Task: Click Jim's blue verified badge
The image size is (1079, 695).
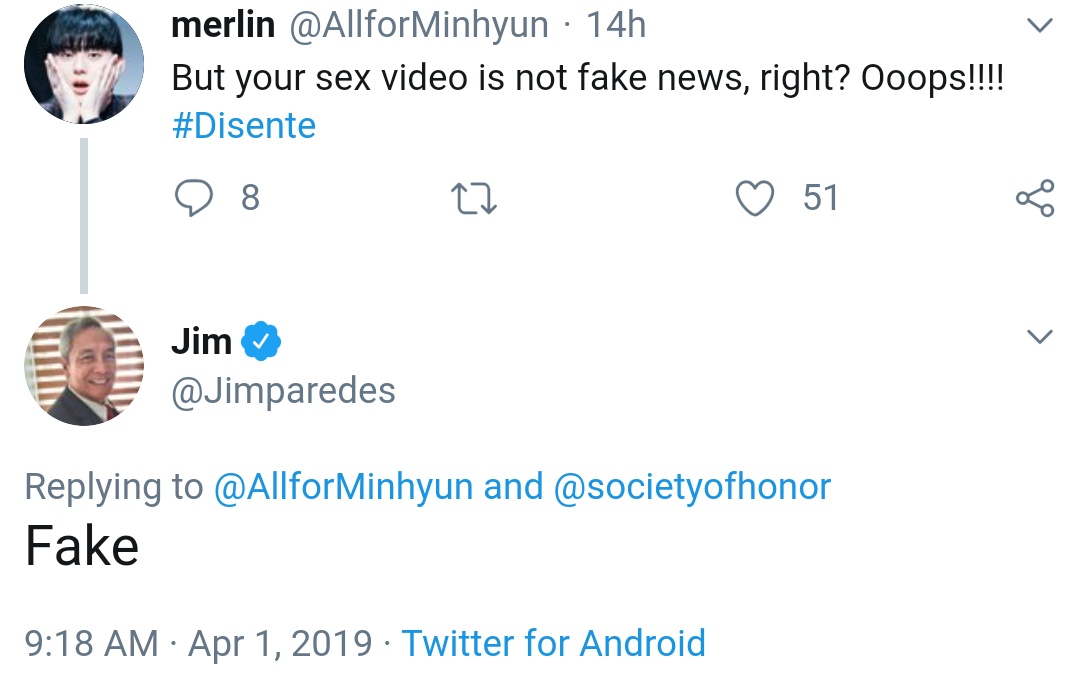Action: 262,342
